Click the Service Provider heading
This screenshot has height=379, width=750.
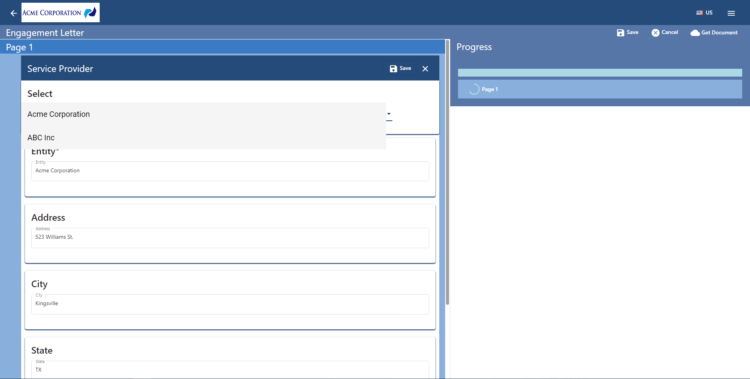pos(60,69)
